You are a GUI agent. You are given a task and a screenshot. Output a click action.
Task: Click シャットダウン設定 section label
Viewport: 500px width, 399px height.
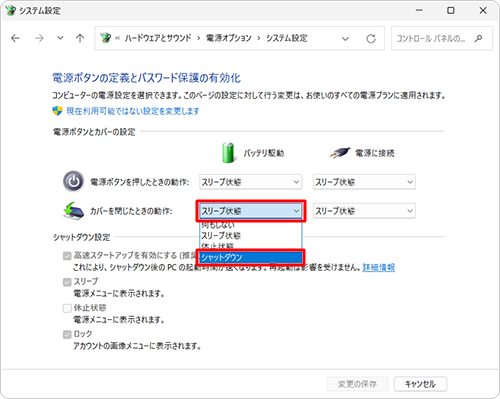click(x=82, y=237)
